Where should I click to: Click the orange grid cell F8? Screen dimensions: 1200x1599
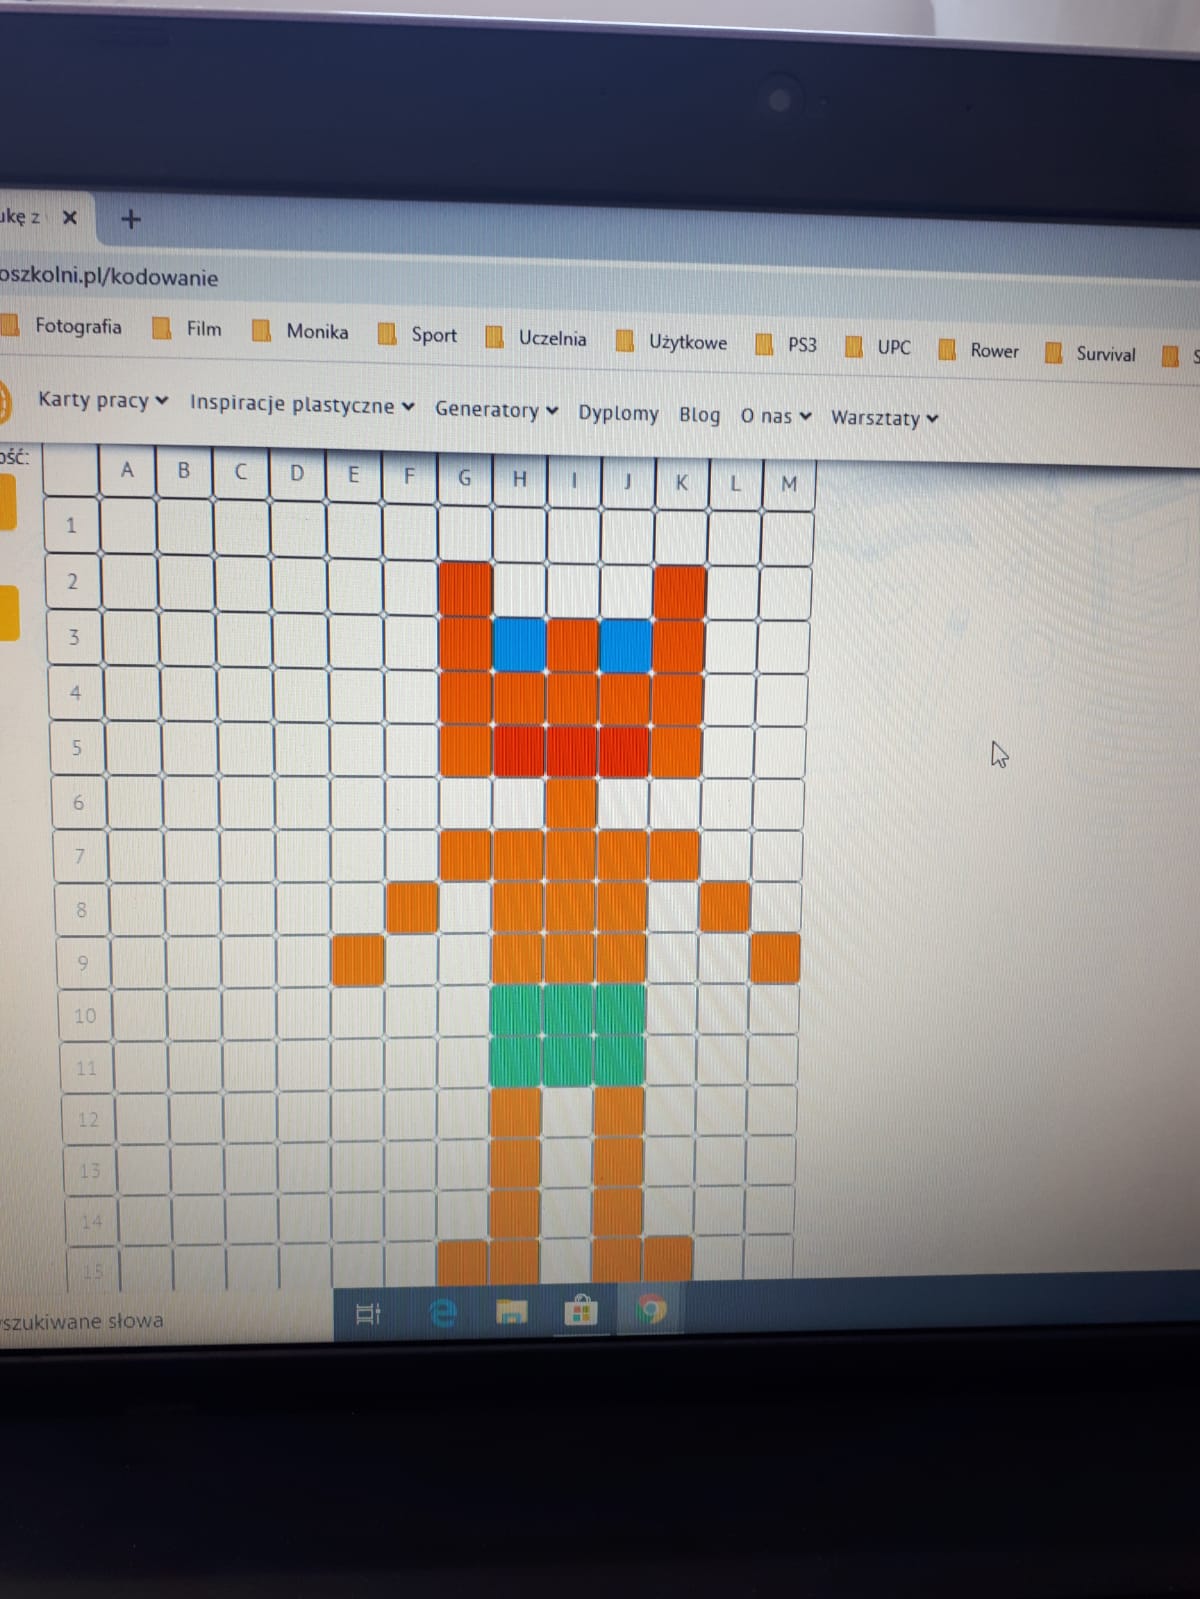click(412, 907)
